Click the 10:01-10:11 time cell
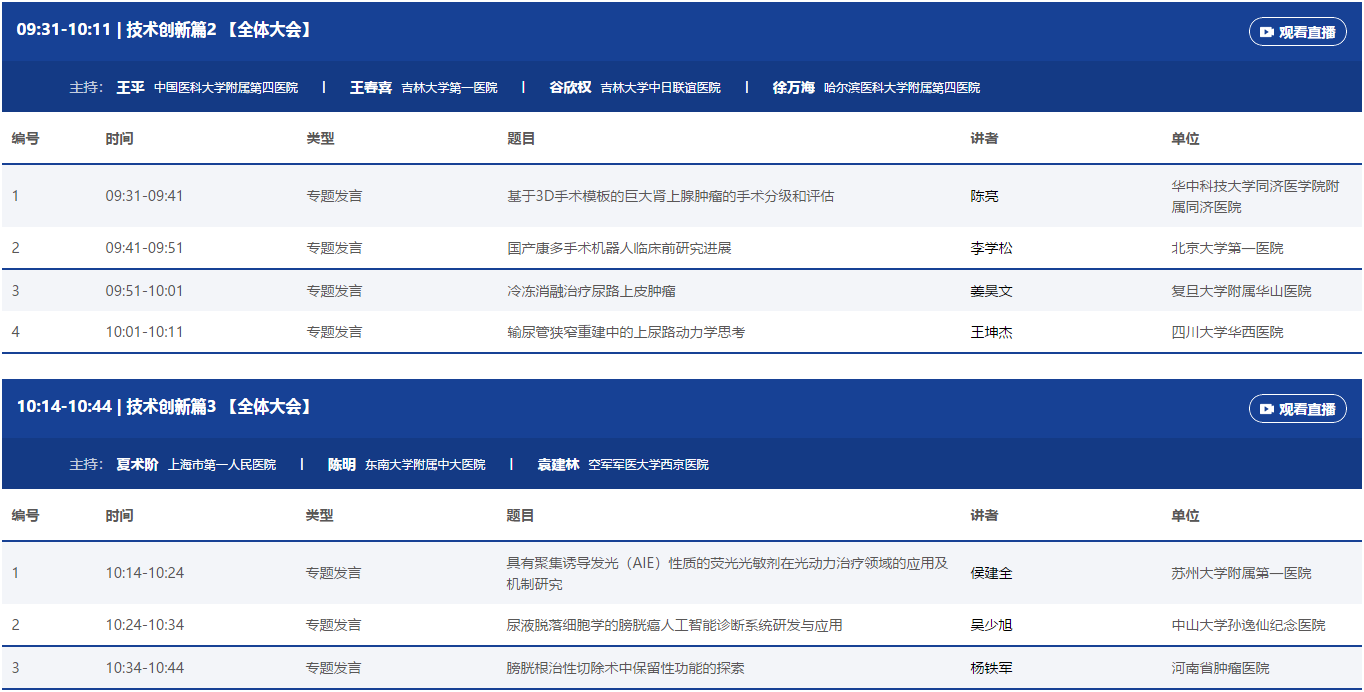This screenshot has width=1364, height=692. pos(144,332)
